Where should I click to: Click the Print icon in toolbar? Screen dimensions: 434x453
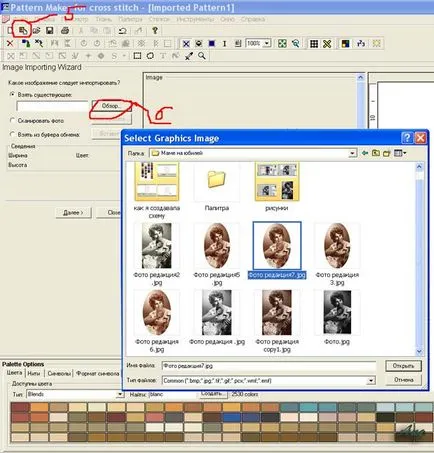tap(65, 31)
